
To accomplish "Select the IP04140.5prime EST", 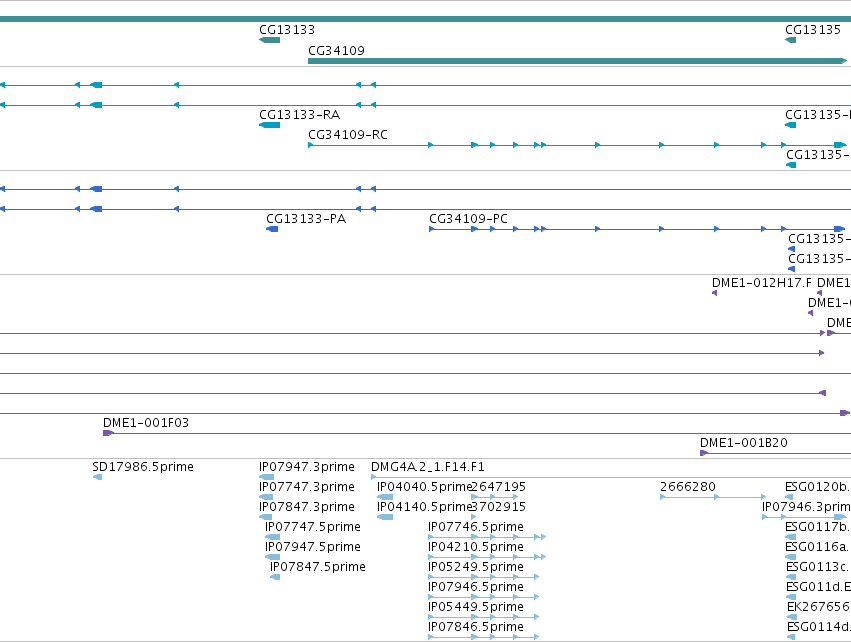I will coord(385,517).
